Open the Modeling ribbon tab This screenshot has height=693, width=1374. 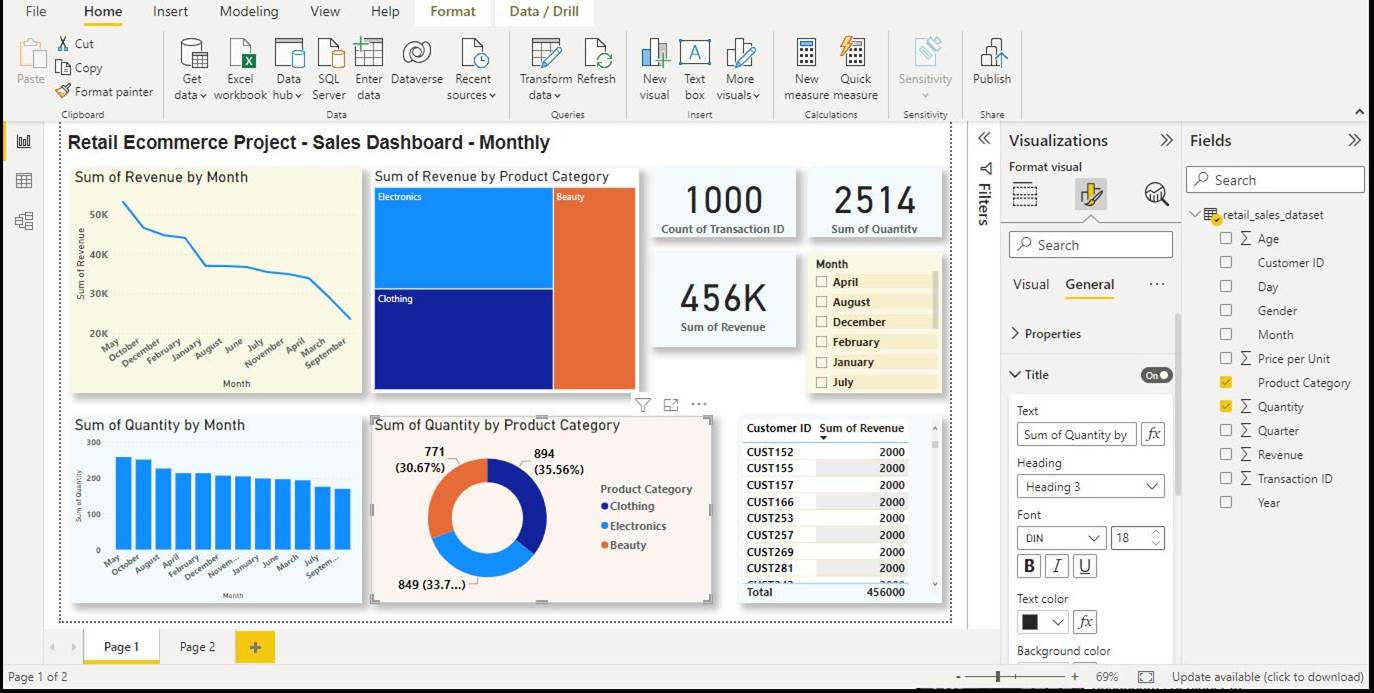tap(249, 12)
